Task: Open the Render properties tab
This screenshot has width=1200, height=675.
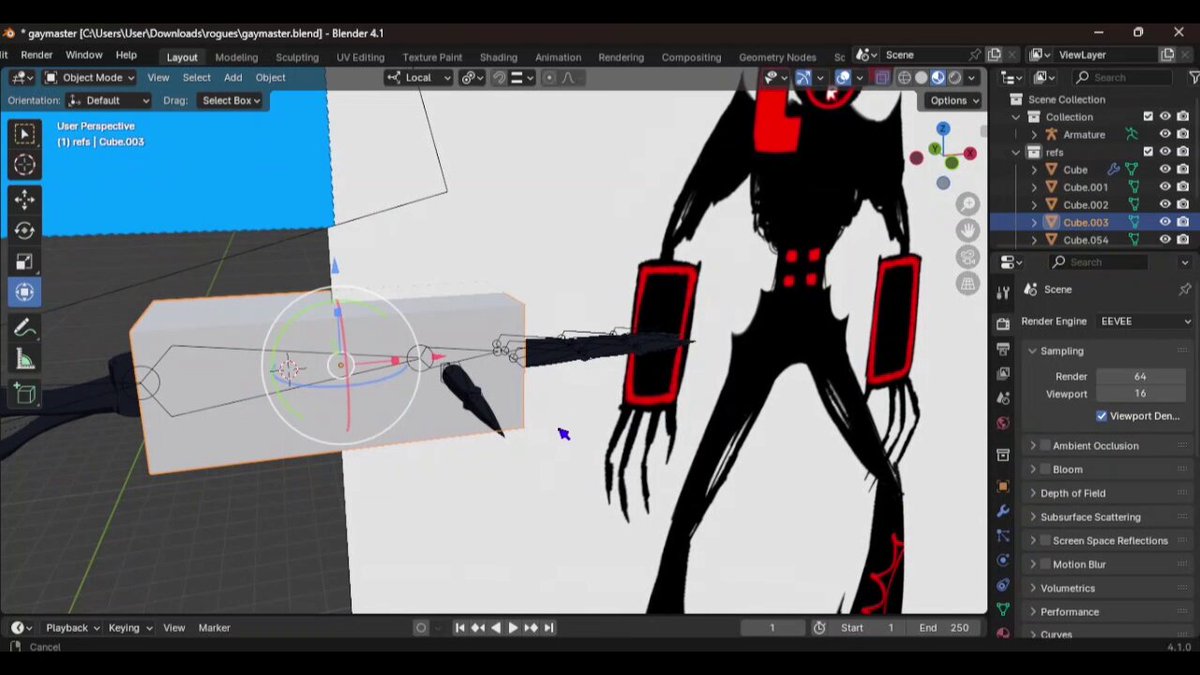Action: [x=1003, y=324]
